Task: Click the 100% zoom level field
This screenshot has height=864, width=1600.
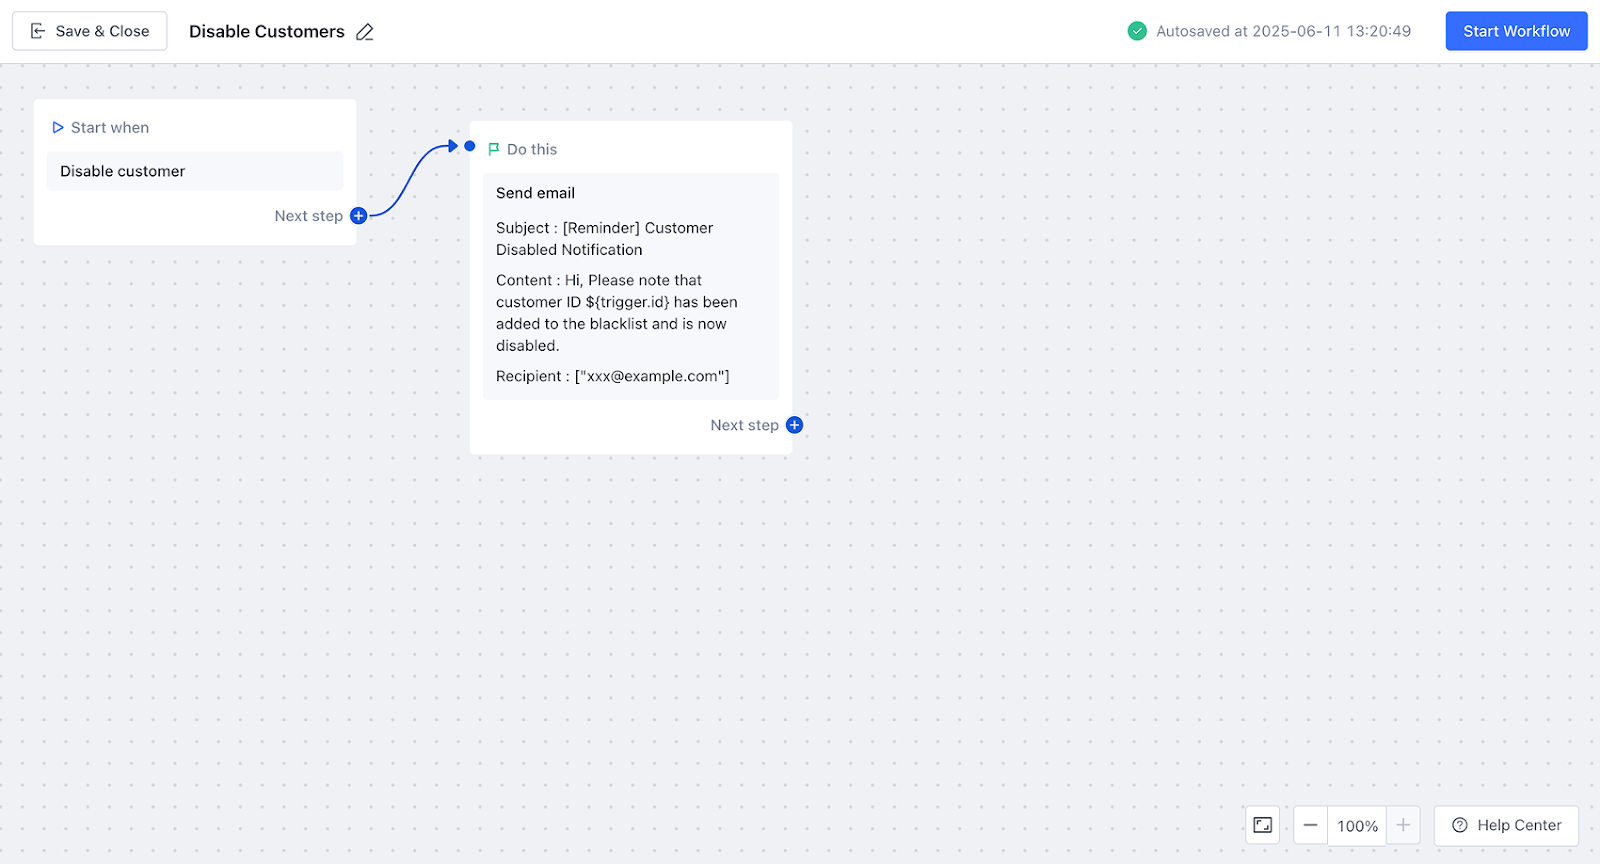Action: (1357, 826)
